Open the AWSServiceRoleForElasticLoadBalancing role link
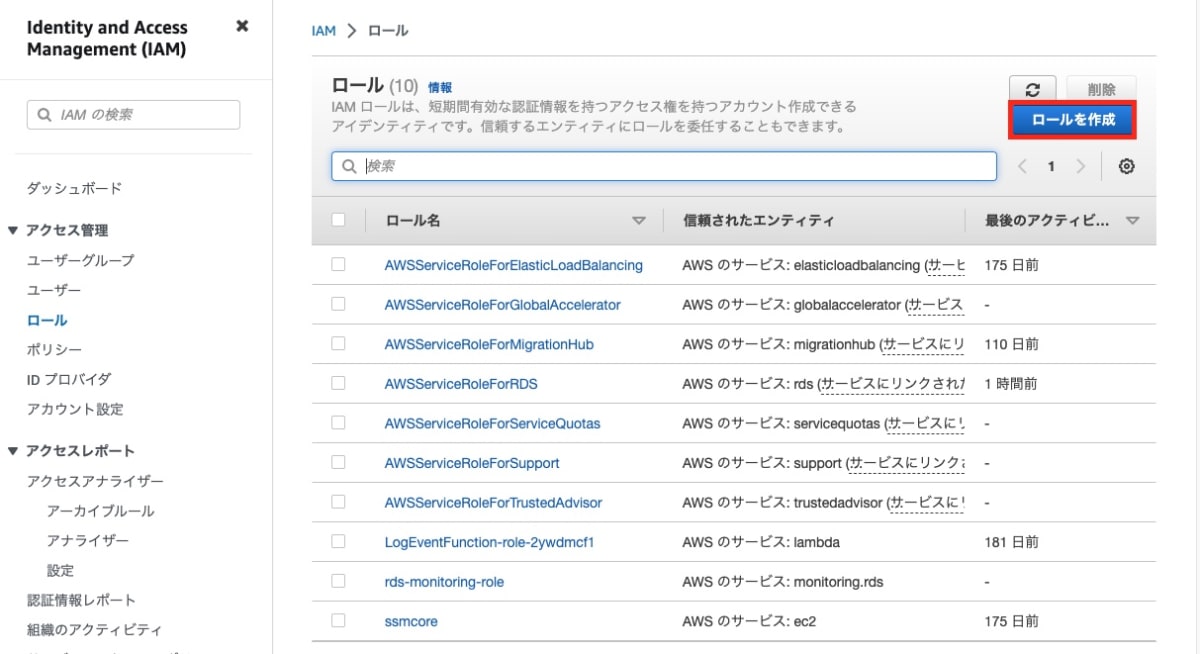This screenshot has width=1200, height=654. click(x=514, y=265)
